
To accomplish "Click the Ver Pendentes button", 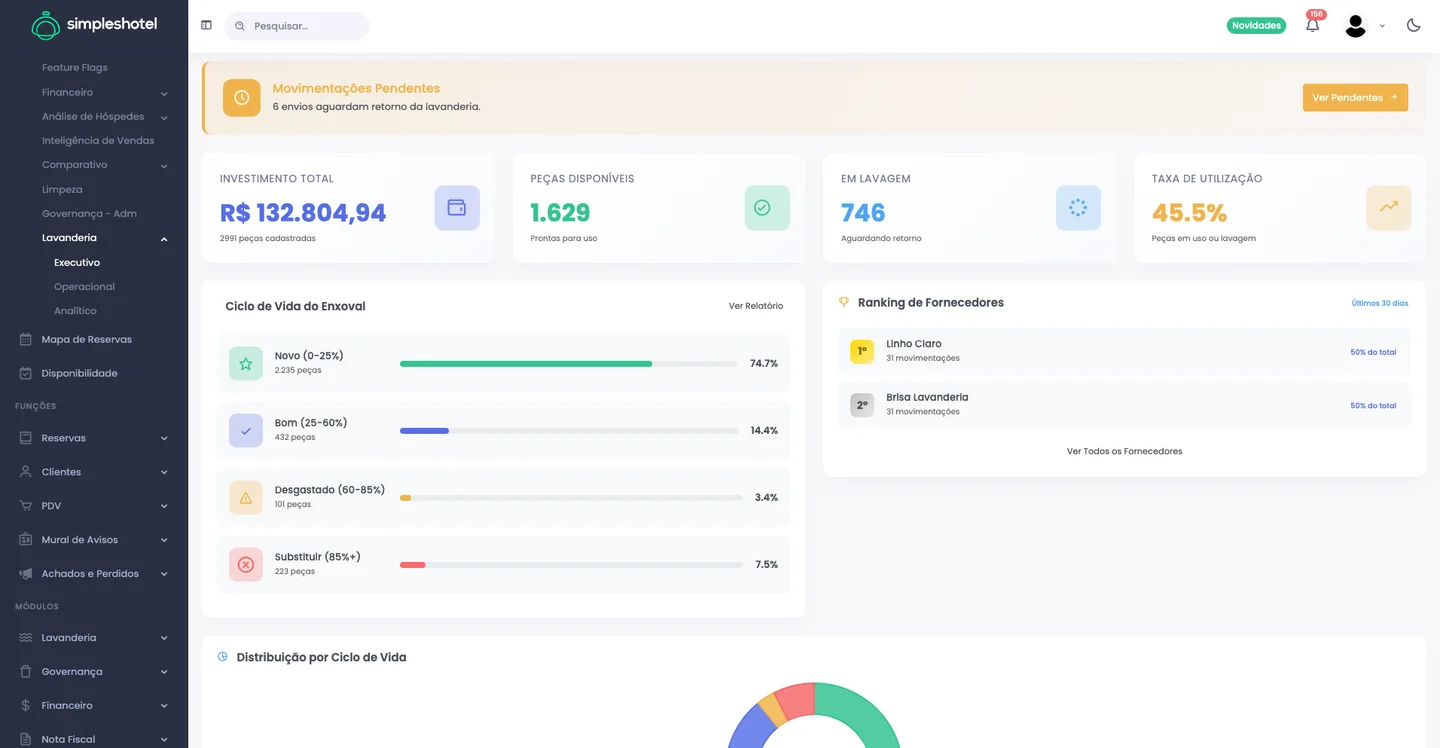I will coord(1355,98).
